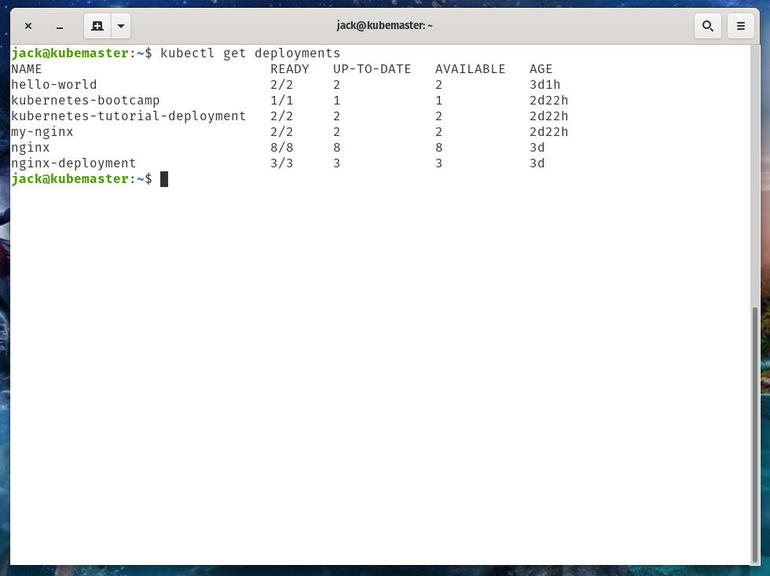The image size is (770, 576).
Task: Expand the new tab dropdown arrow
Action: coord(121,26)
